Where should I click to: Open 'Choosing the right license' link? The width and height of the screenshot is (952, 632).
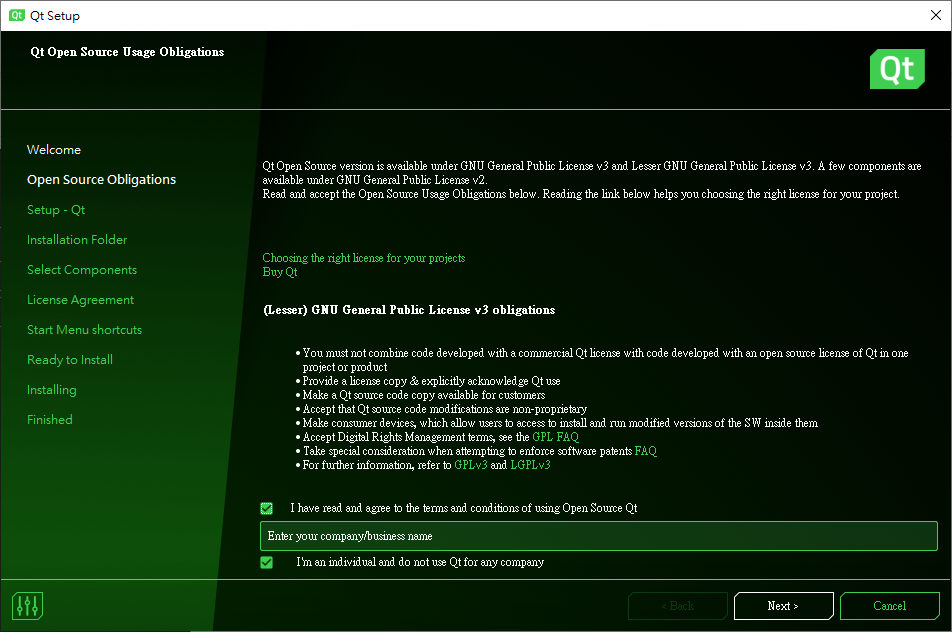click(364, 258)
